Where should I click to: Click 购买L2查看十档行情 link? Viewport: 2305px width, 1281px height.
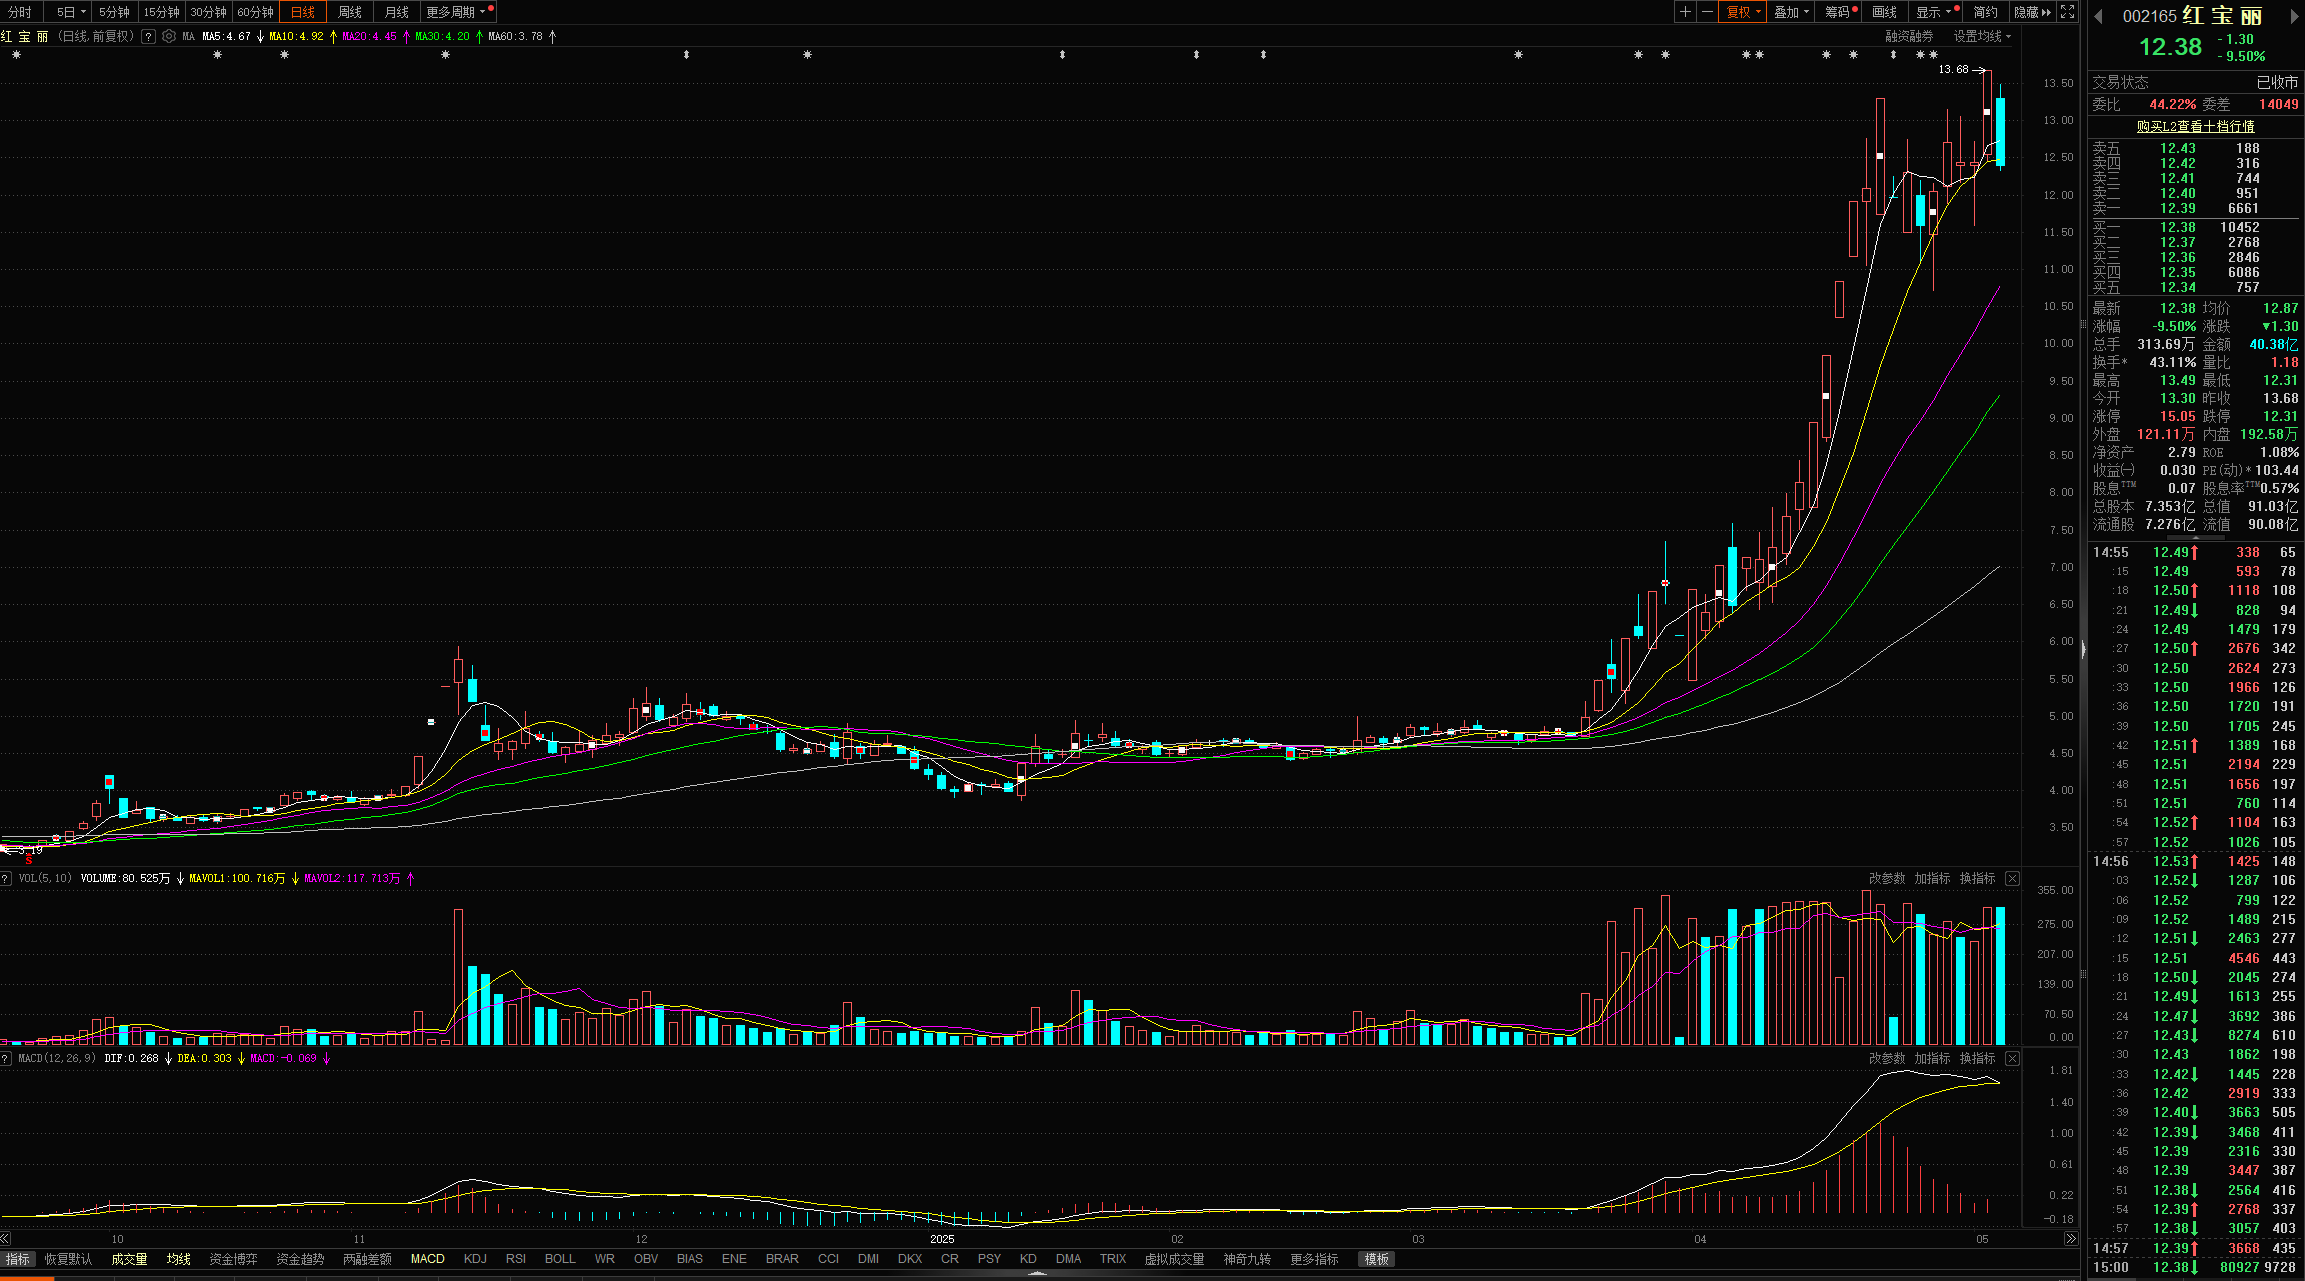coord(2195,126)
